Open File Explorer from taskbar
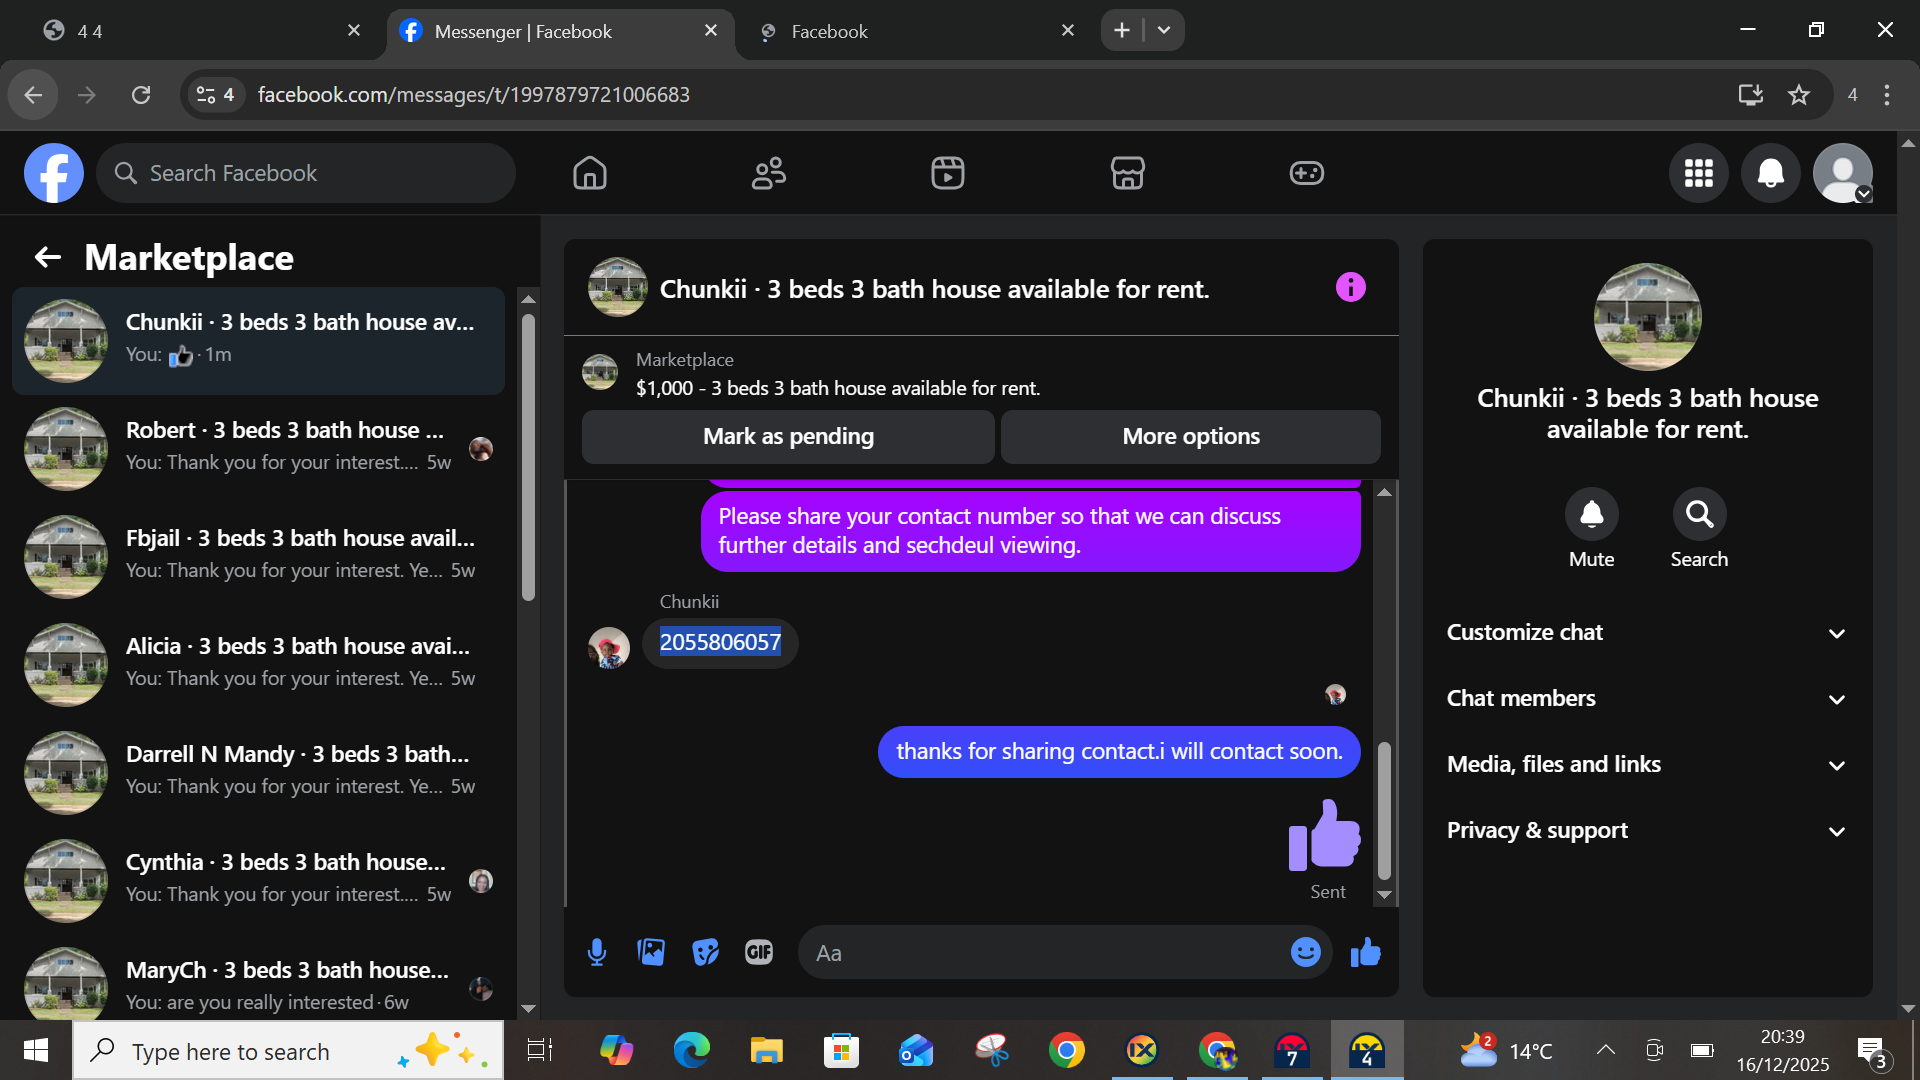The image size is (1920, 1080). [767, 1051]
